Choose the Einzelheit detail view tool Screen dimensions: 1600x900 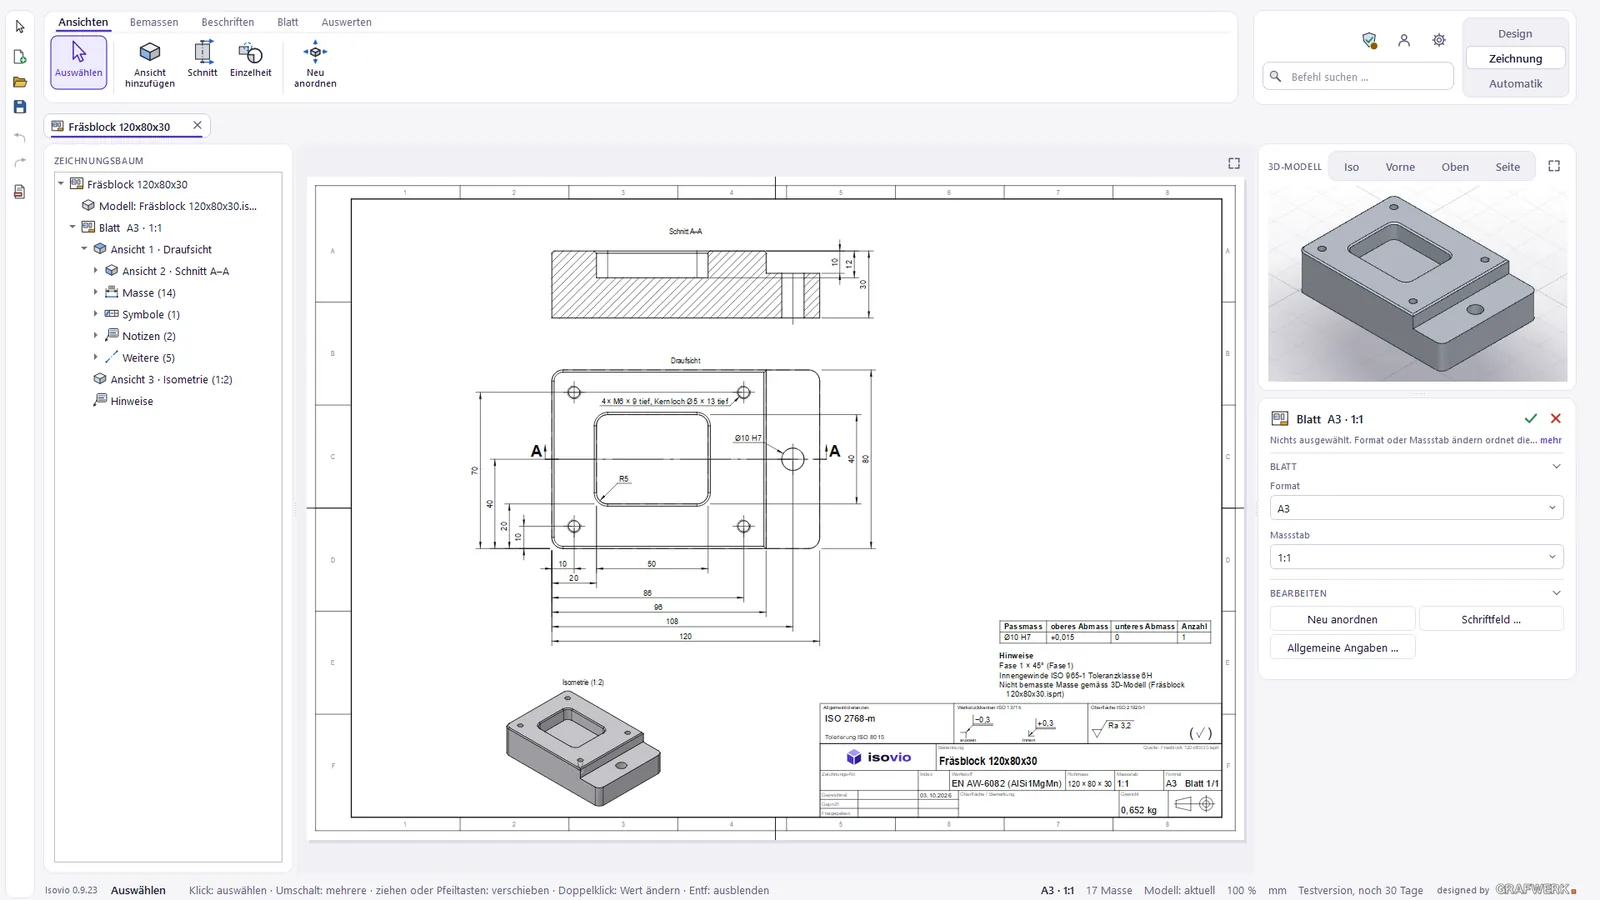tap(250, 60)
